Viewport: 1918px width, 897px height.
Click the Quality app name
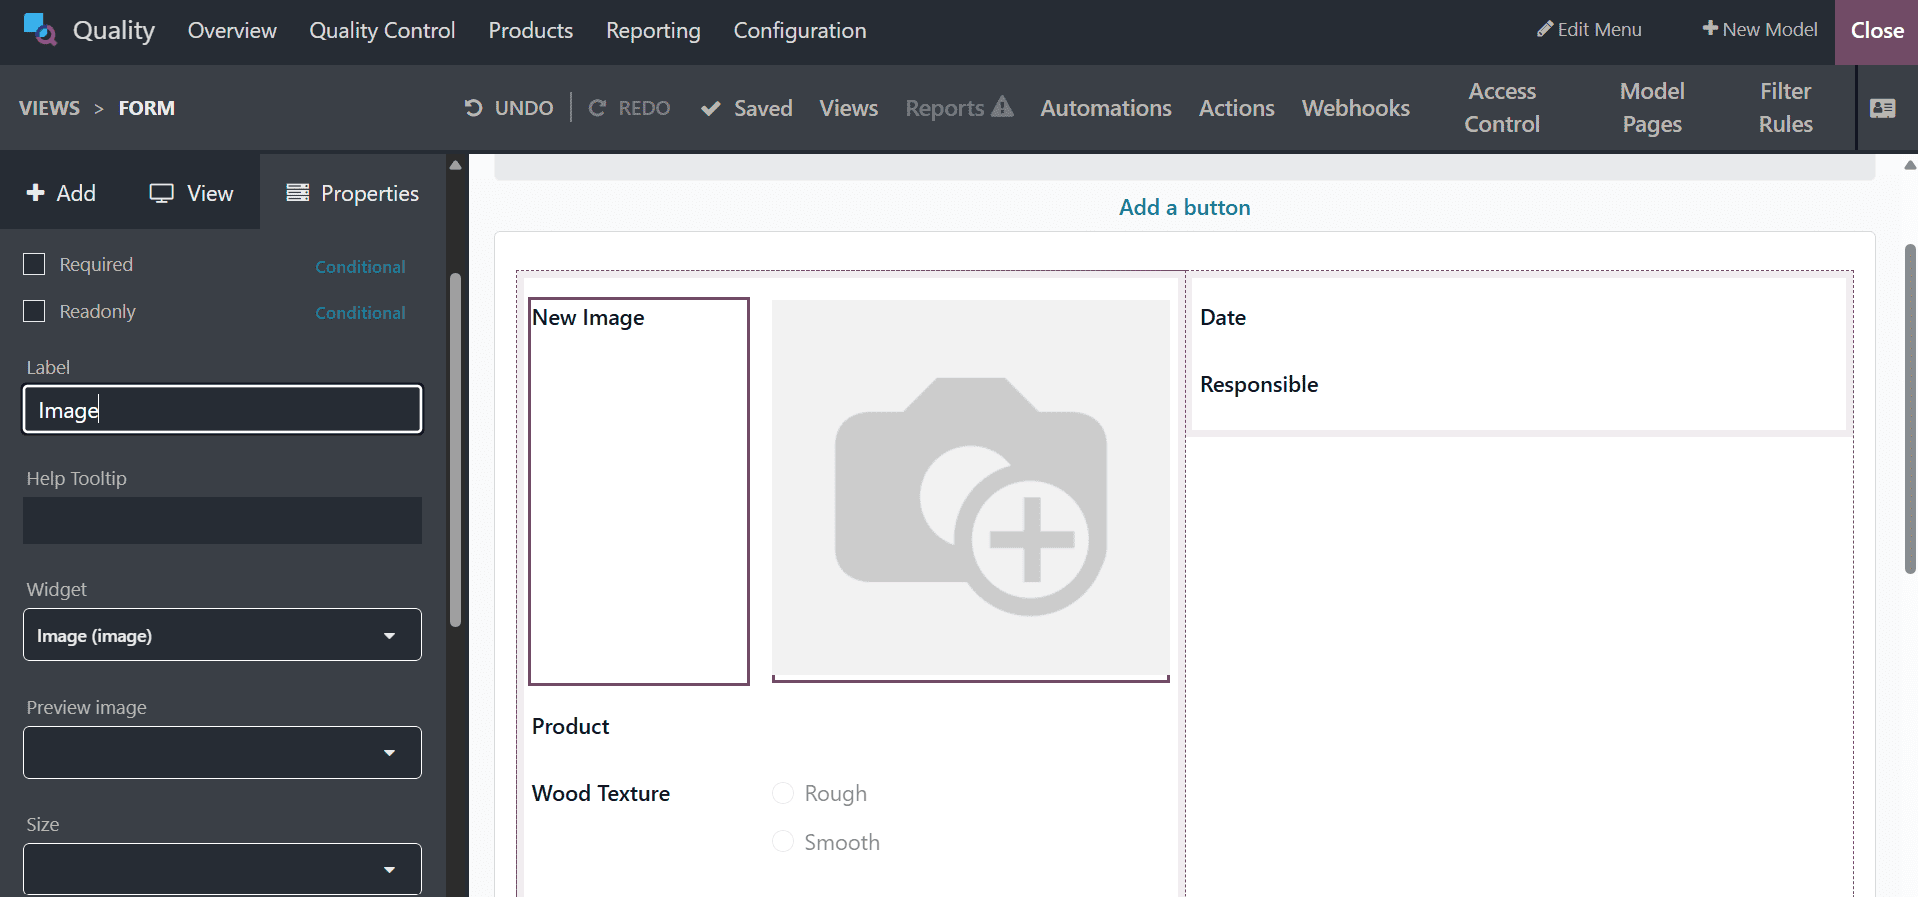pos(114,30)
